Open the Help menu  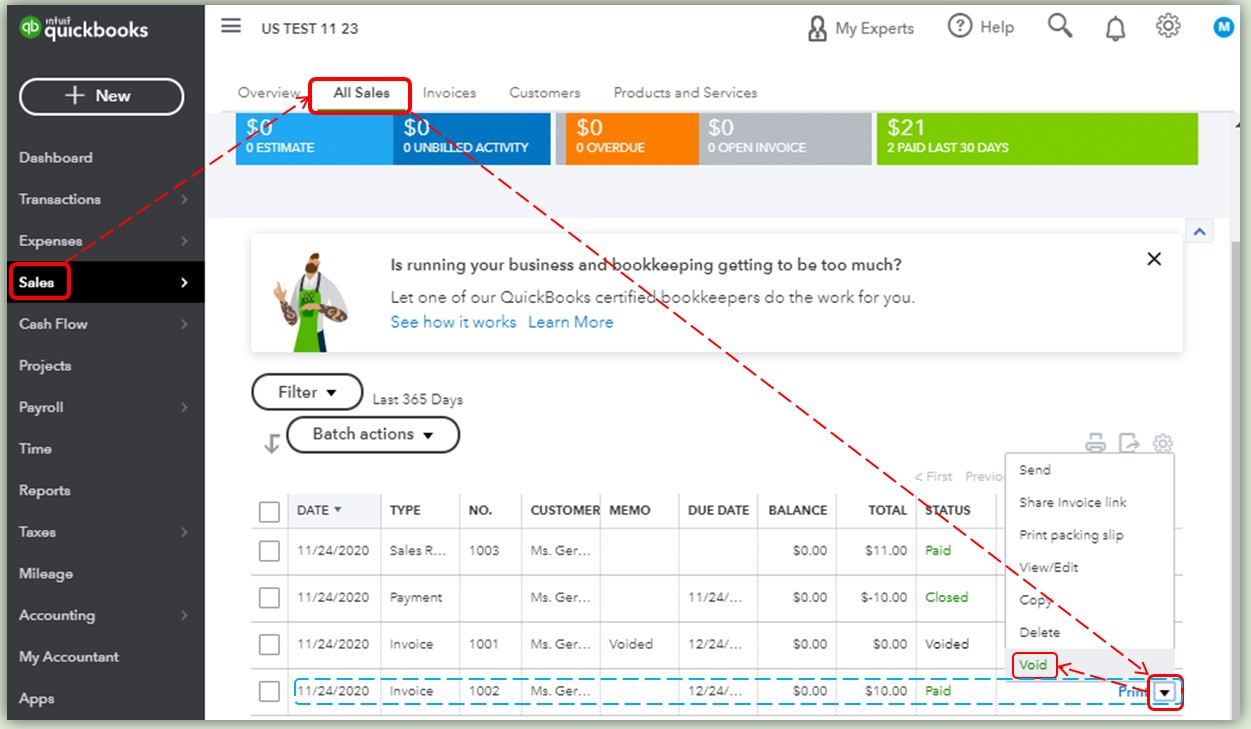pyautogui.click(x=981, y=27)
